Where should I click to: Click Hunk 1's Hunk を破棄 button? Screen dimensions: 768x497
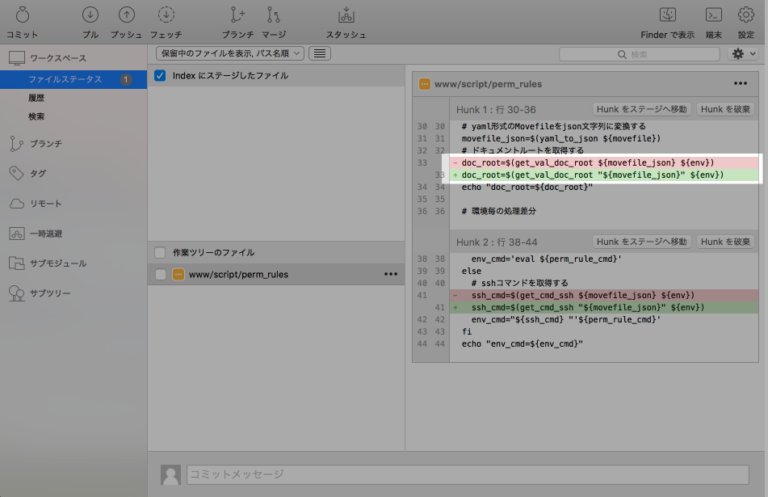click(725, 109)
